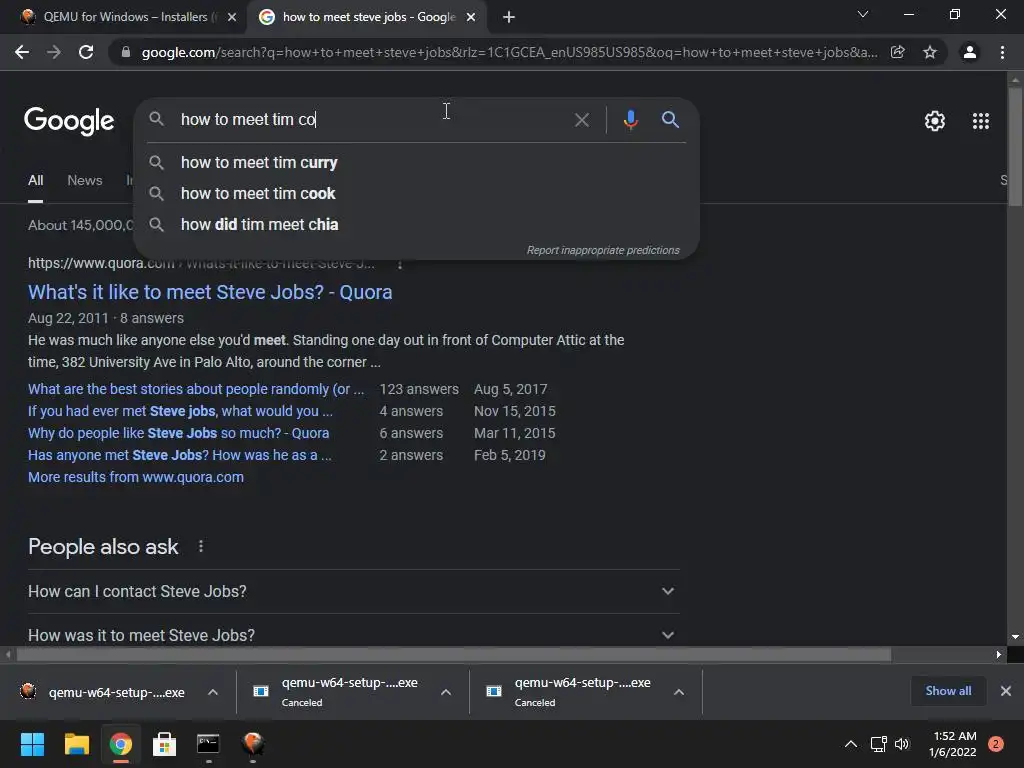Go to Google home via the logo
Image resolution: width=1024 pixels, height=768 pixels.
(69, 121)
